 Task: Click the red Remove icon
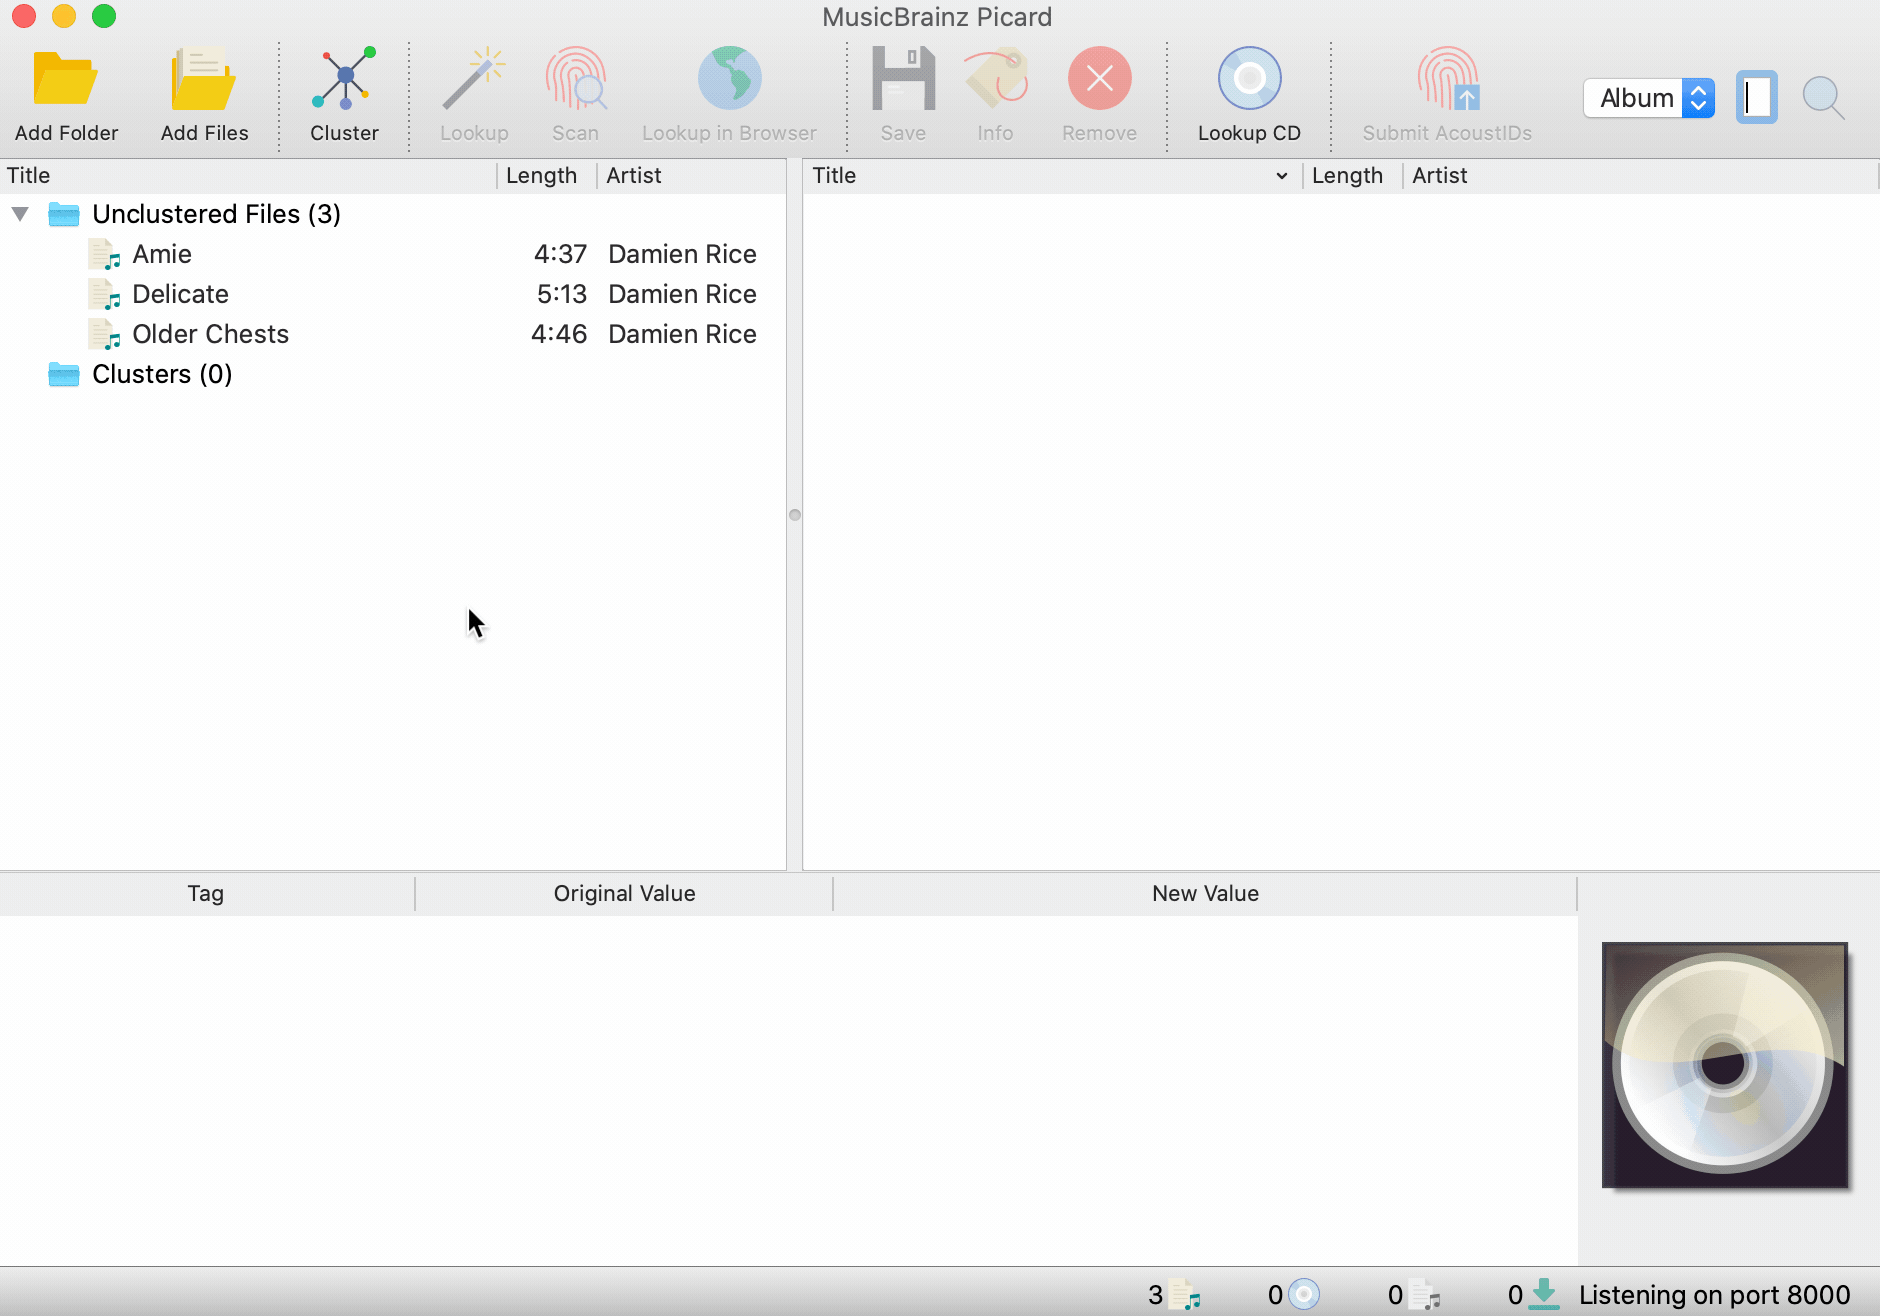[1099, 80]
